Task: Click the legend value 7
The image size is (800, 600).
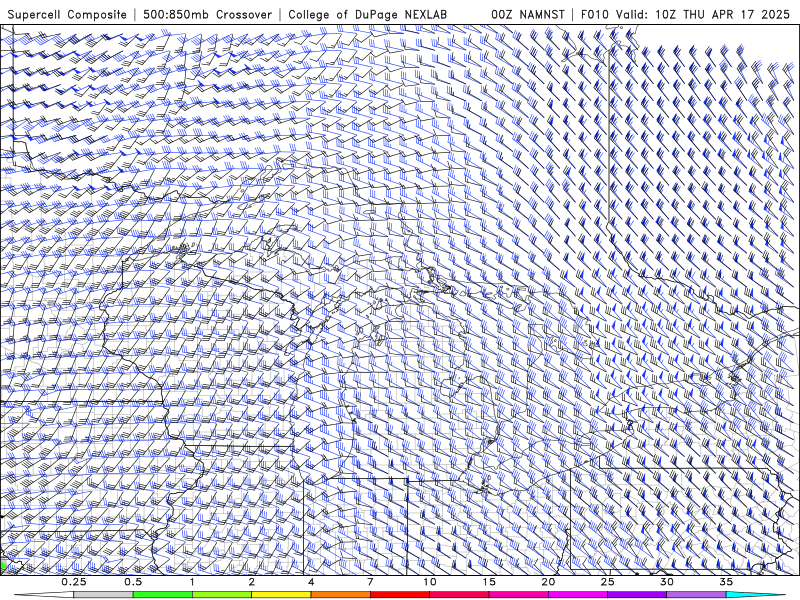Action: coord(370,582)
